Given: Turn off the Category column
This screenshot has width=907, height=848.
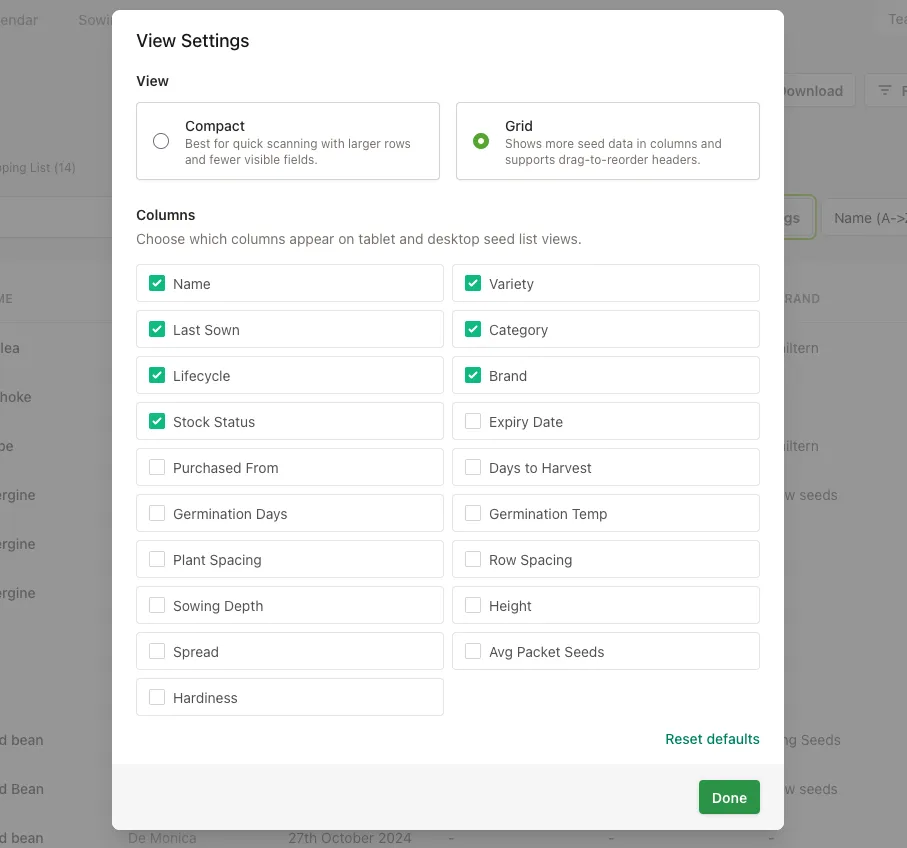Looking at the screenshot, I should click(x=473, y=330).
